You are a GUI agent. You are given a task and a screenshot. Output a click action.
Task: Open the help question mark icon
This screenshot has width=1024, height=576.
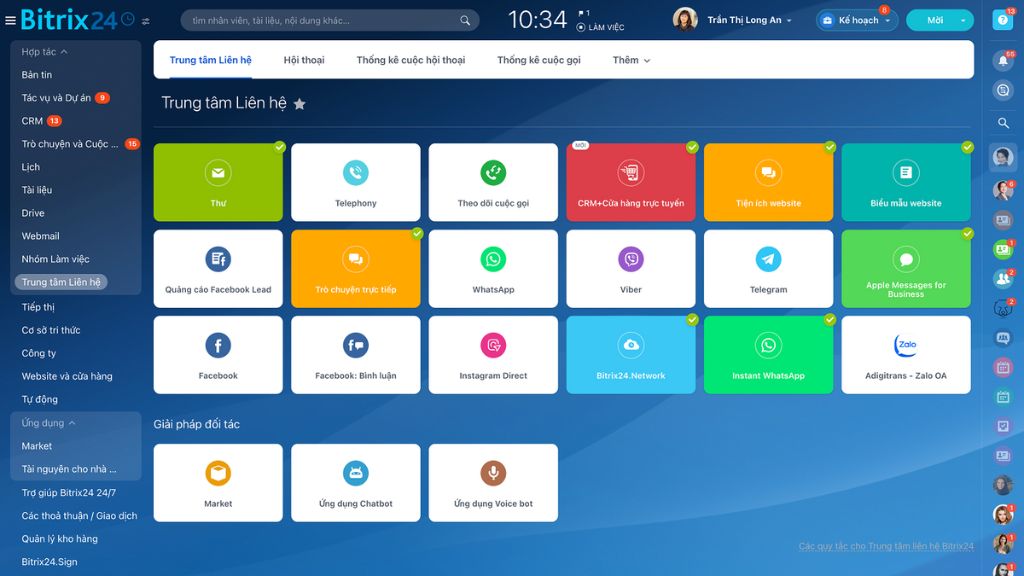[x=1002, y=20]
